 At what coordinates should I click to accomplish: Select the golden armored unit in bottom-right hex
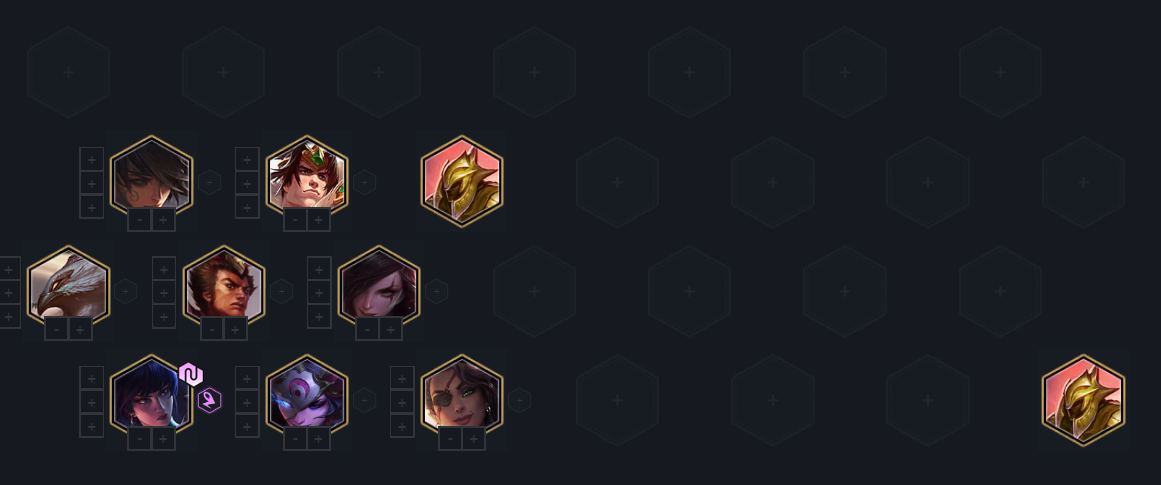click(x=1083, y=401)
